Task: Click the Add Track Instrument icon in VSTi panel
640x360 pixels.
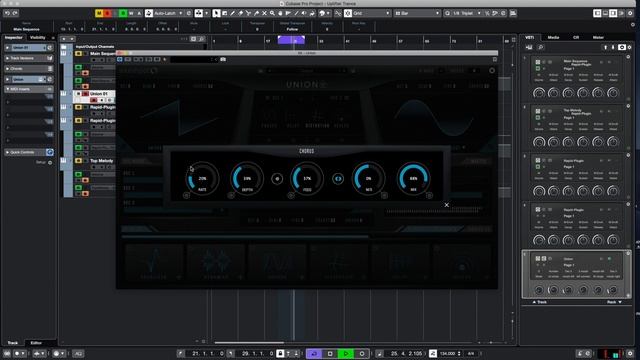Action: (x=529, y=47)
